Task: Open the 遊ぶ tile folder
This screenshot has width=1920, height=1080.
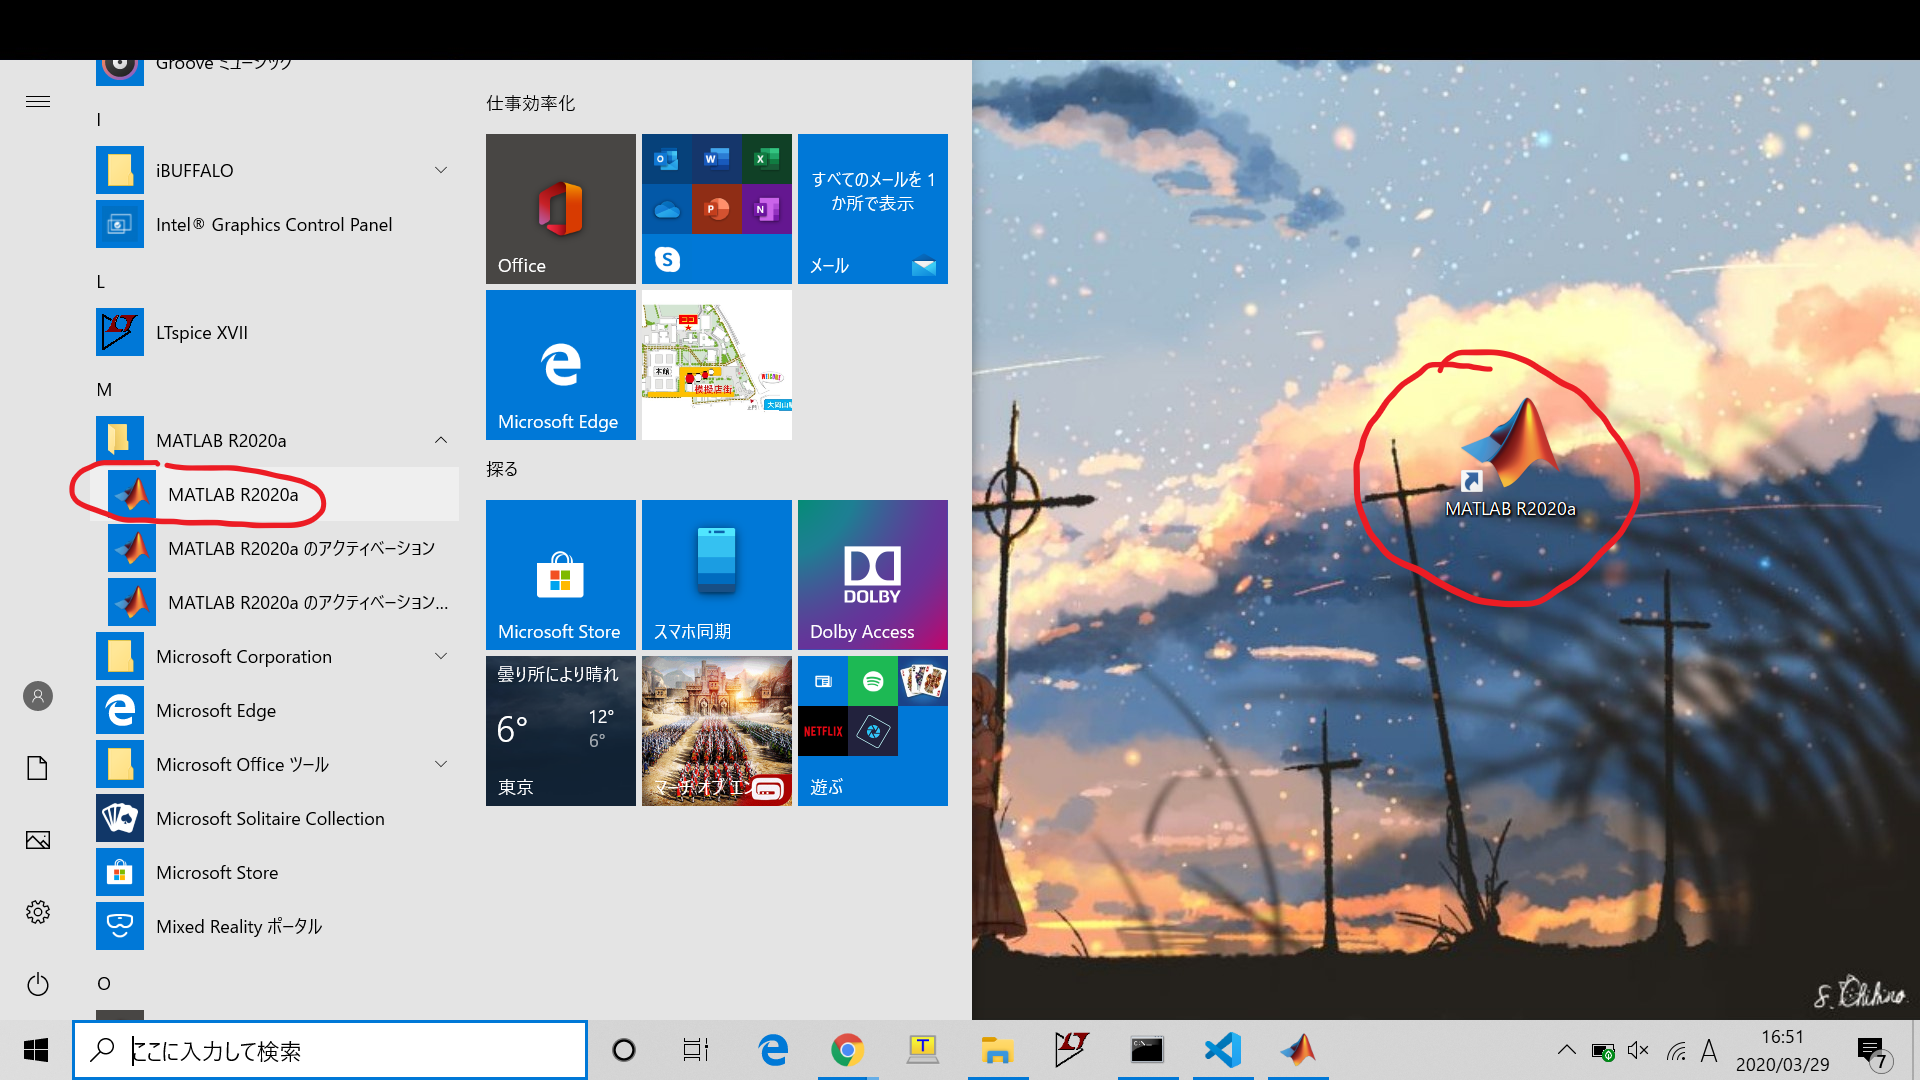Action: pos(873,731)
